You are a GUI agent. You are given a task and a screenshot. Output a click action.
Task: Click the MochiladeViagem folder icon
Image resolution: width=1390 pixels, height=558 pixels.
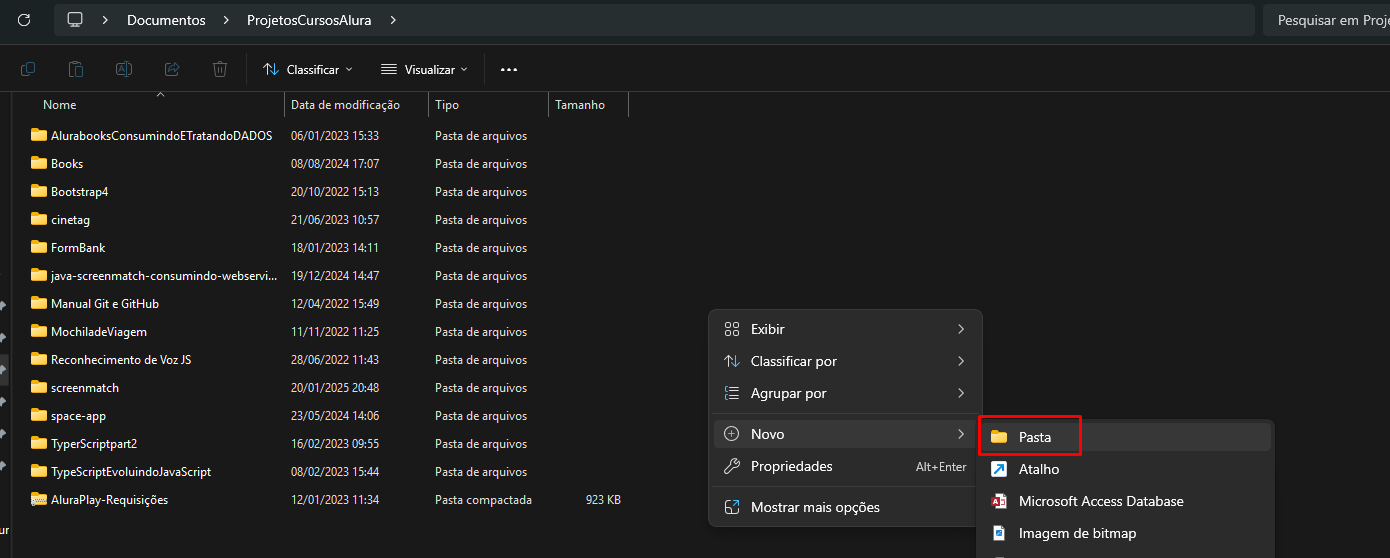pos(39,331)
